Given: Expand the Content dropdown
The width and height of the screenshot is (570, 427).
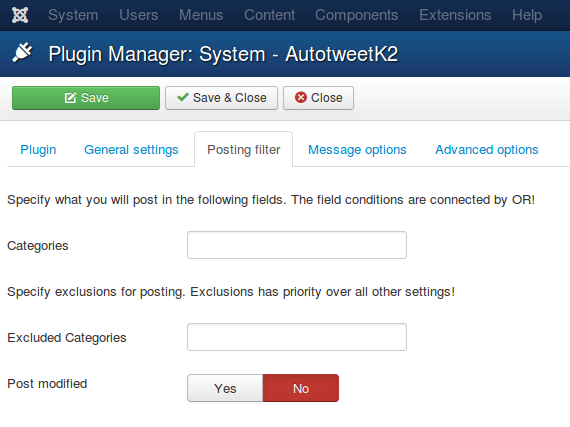Looking at the screenshot, I should (269, 15).
